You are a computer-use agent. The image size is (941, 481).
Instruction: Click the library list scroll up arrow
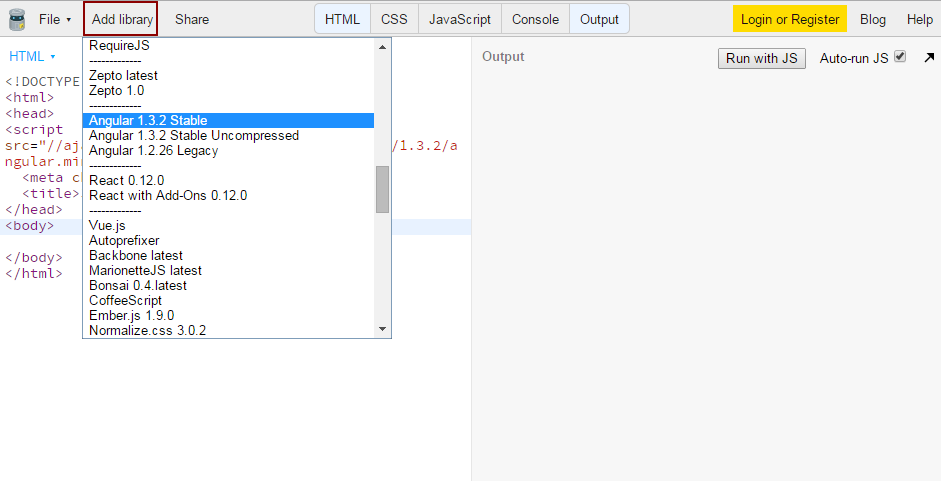(x=382, y=47)
